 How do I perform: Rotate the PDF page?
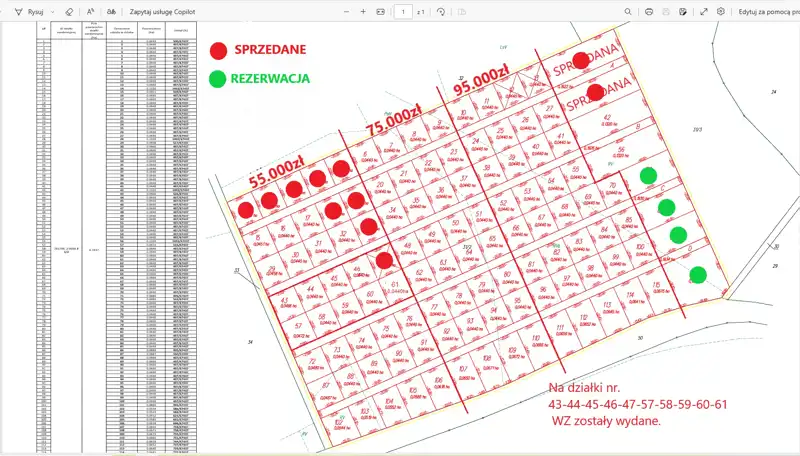441,11
